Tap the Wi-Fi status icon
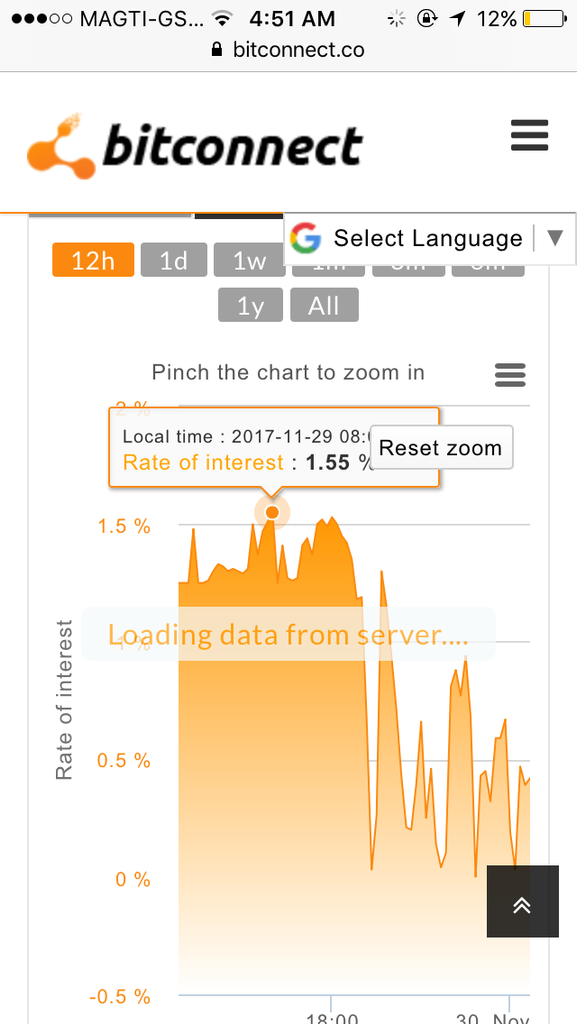The image size is (577, 1024). tap(223, 20)
